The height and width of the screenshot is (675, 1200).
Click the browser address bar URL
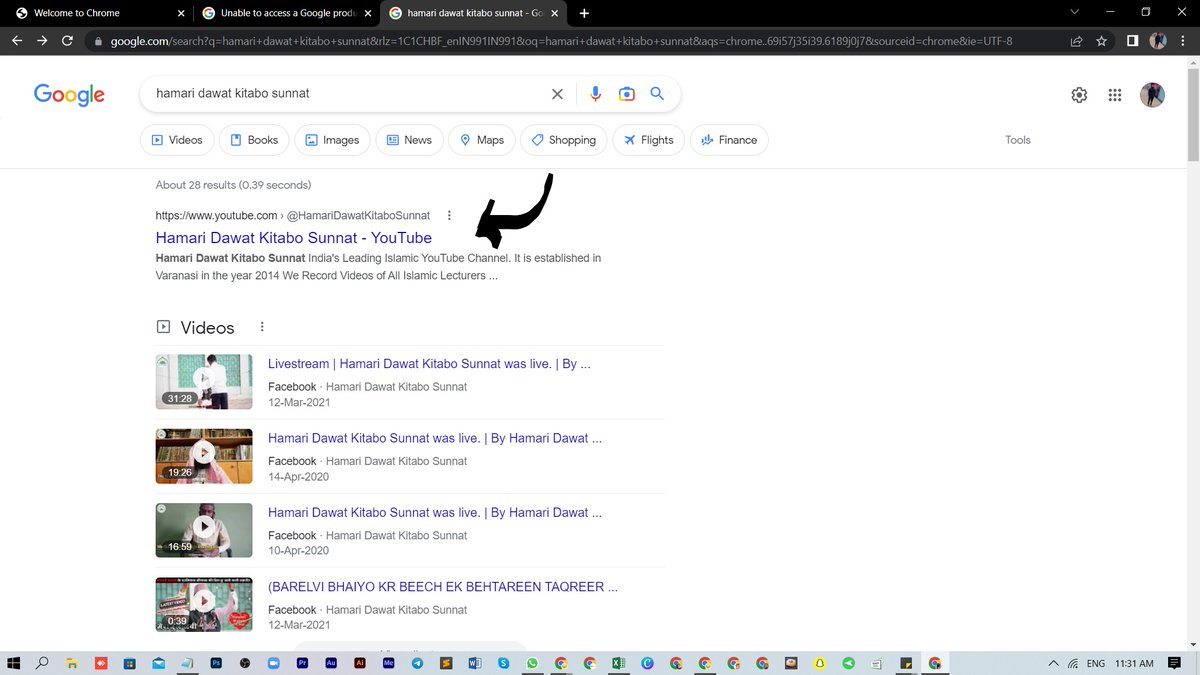coord(560,41)
